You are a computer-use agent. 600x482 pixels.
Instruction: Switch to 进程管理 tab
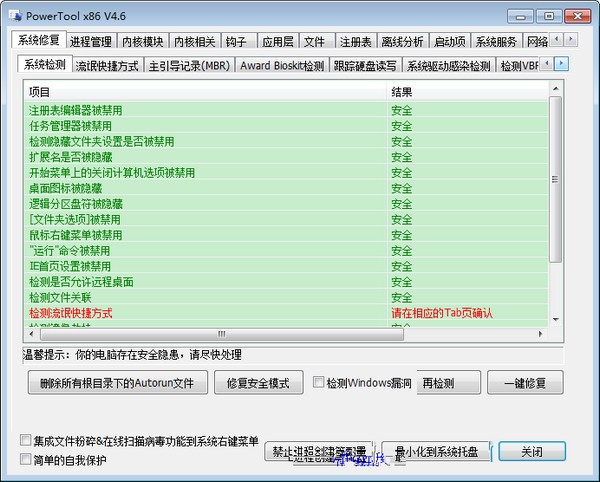91,41
